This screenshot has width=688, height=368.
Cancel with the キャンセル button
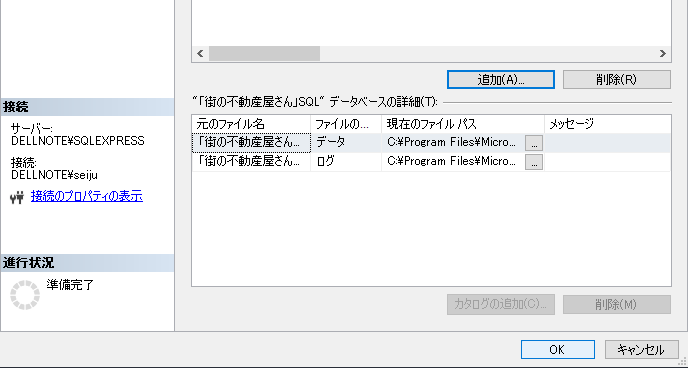point(641,350)
